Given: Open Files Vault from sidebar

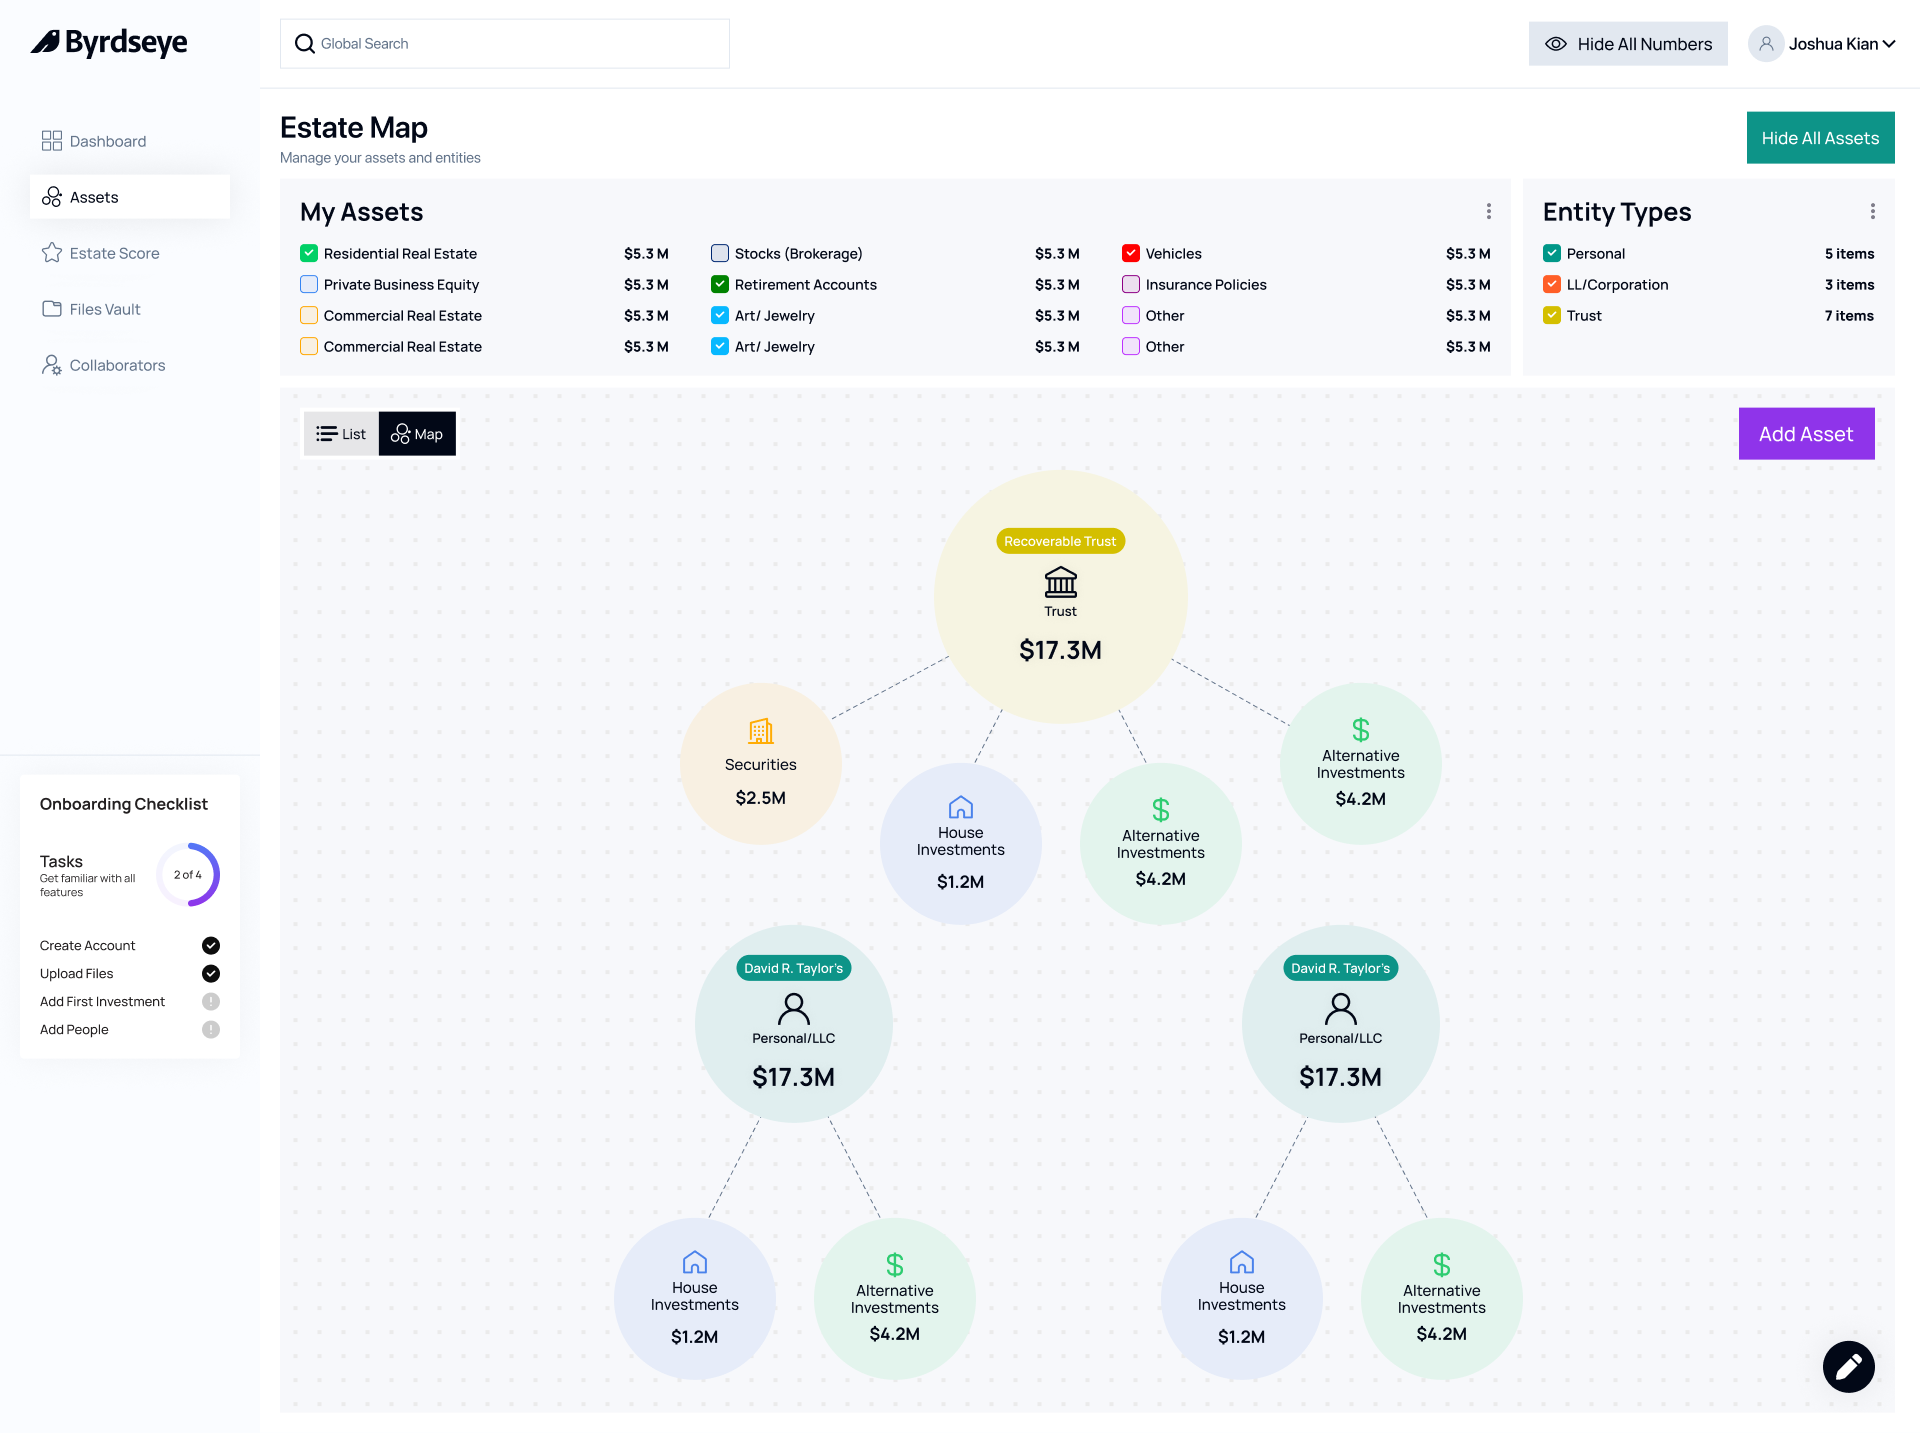Looking at the screenshot, I should coord(130,309).
